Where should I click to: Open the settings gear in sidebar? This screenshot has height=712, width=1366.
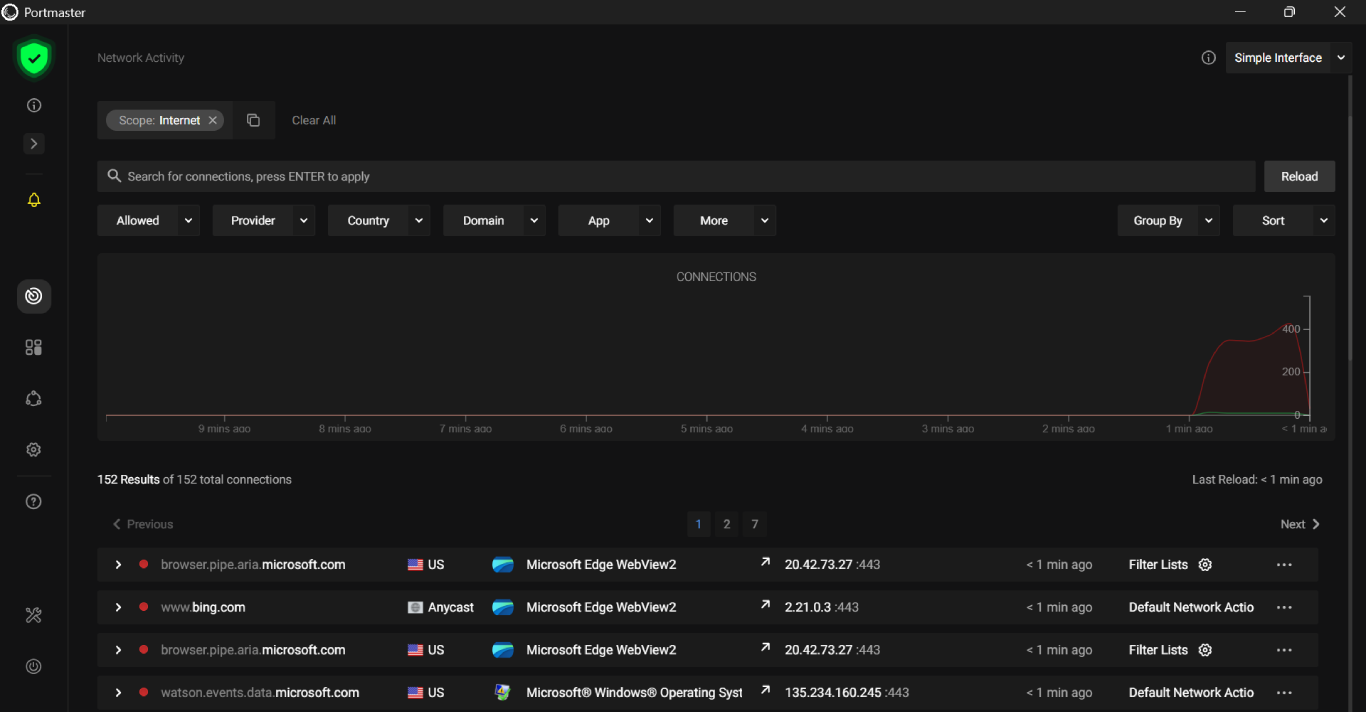click(34, 450)
